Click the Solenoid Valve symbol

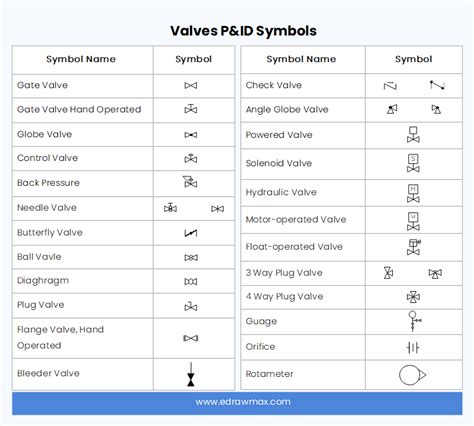pos(413,163)
